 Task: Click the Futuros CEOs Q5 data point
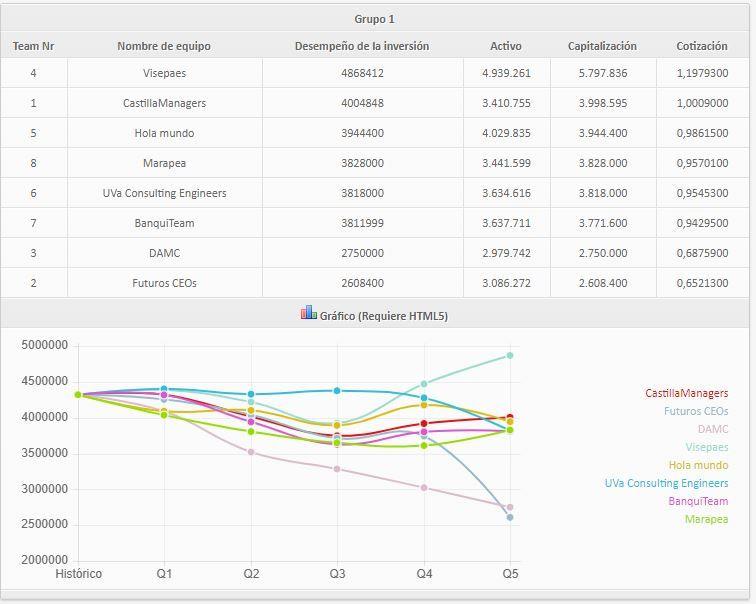[x=510, y=517]
